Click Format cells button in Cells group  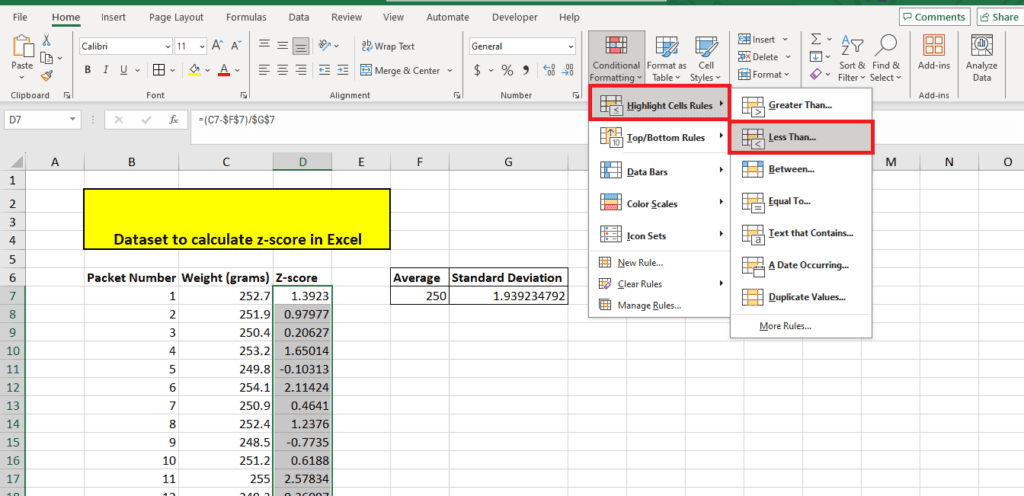pos(763,75)
